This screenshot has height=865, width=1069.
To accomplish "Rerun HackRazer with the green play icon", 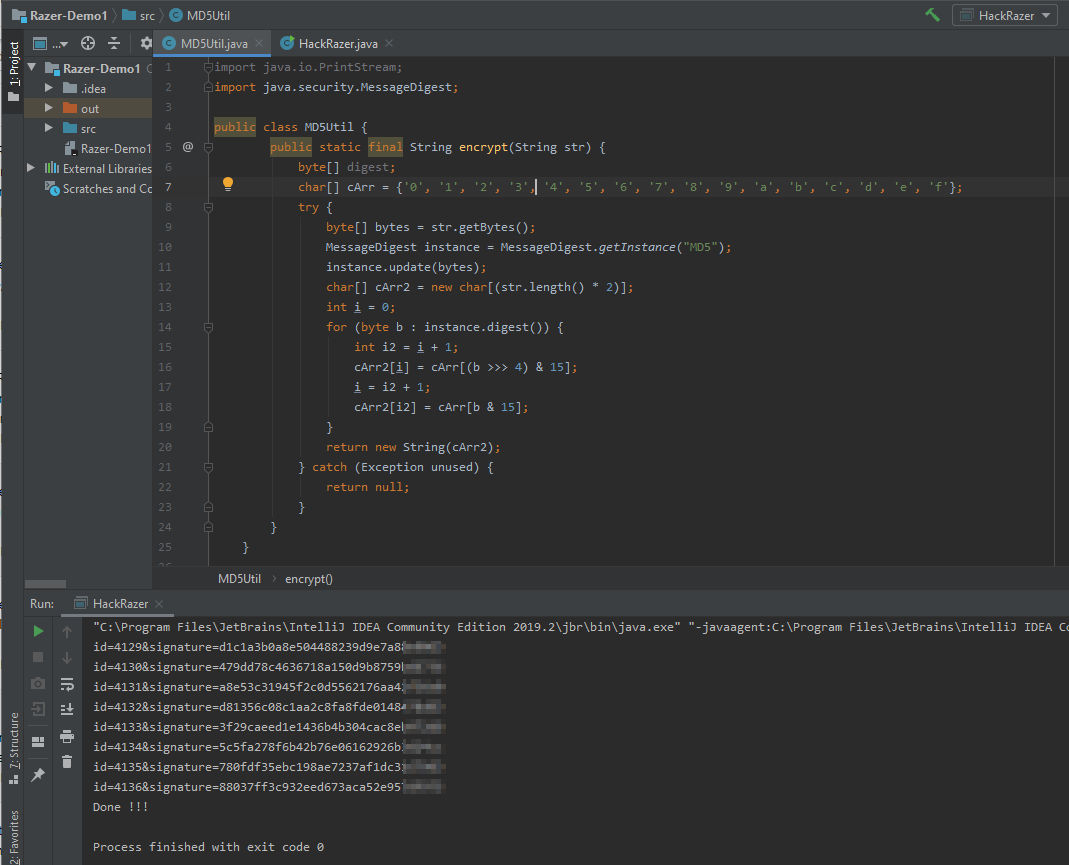I will click(x=38, y=631).
